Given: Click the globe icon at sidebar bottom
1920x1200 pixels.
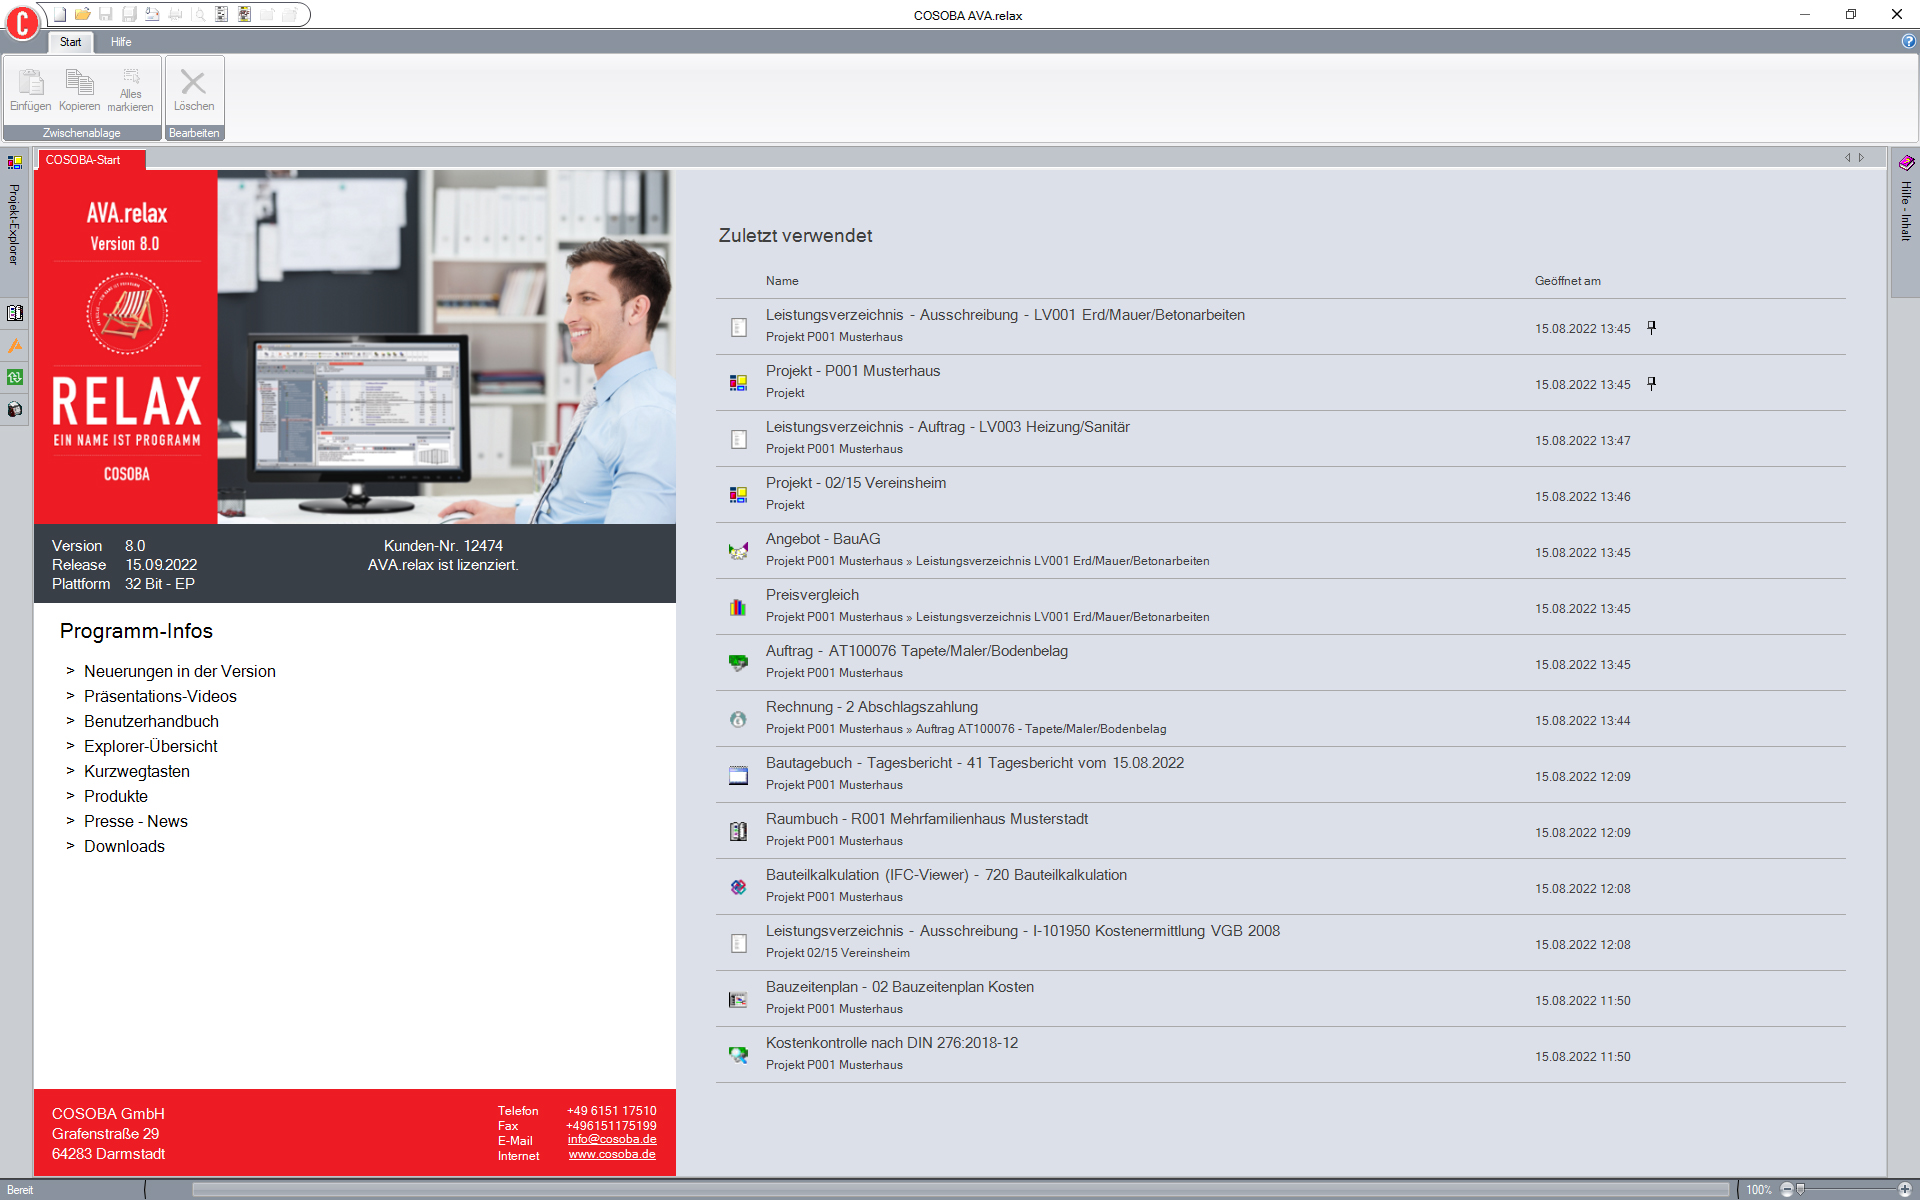Looking at the screenshot, I should pyautogui.click(x=14, y=410).
